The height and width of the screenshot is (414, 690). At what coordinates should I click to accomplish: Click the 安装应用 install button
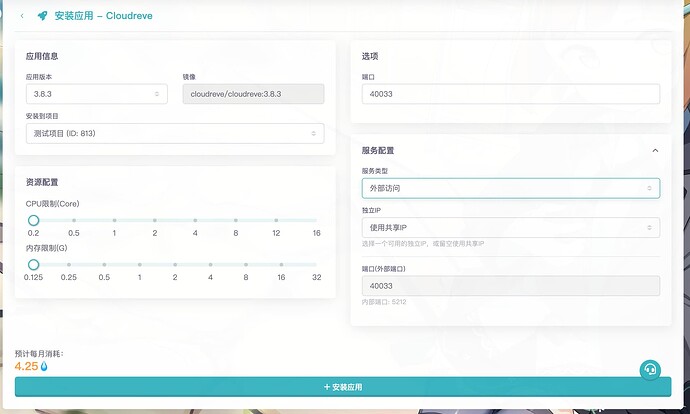pos(343,387)
